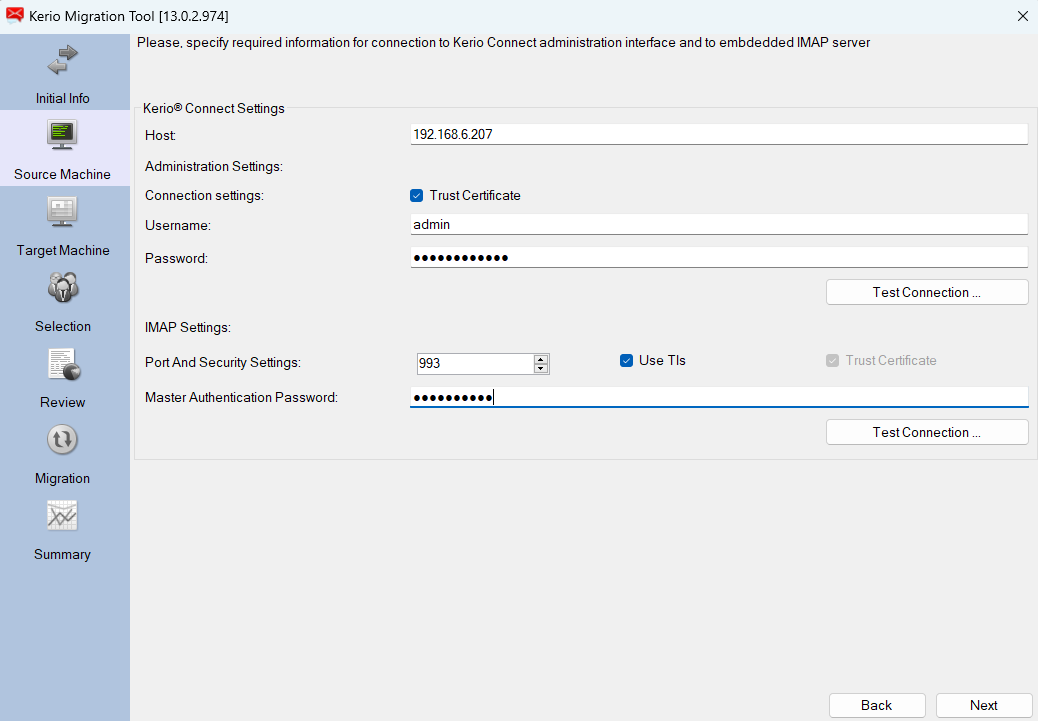
Task: Click the Selection step label
Action: point(63,326)
